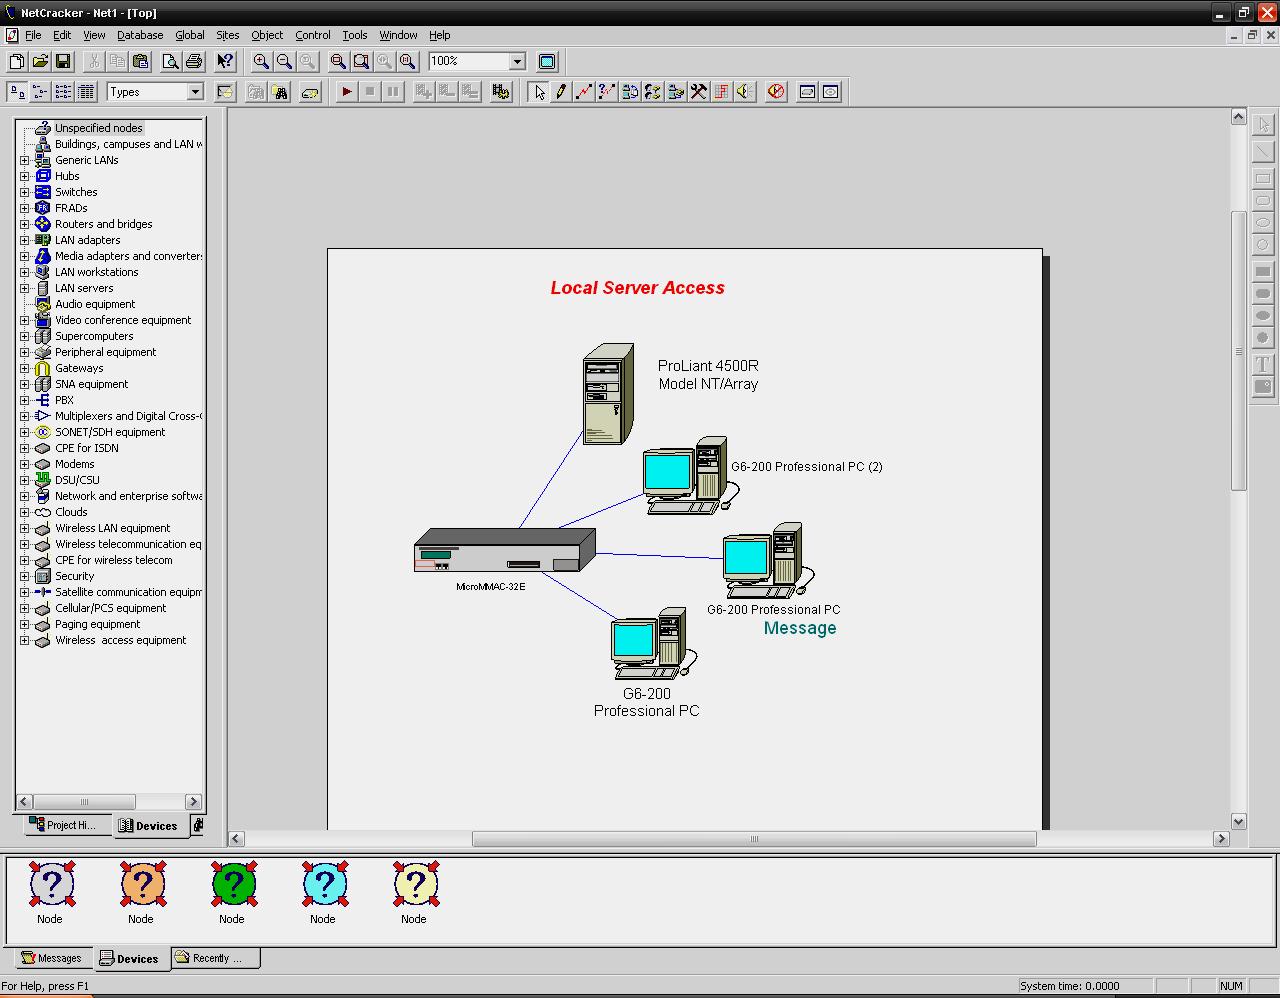Image resolution: width=1280 pixels, height=998 pixels.
Task: Select the Text tool in the drawing palette
Action: click(x=1263, y=364)
